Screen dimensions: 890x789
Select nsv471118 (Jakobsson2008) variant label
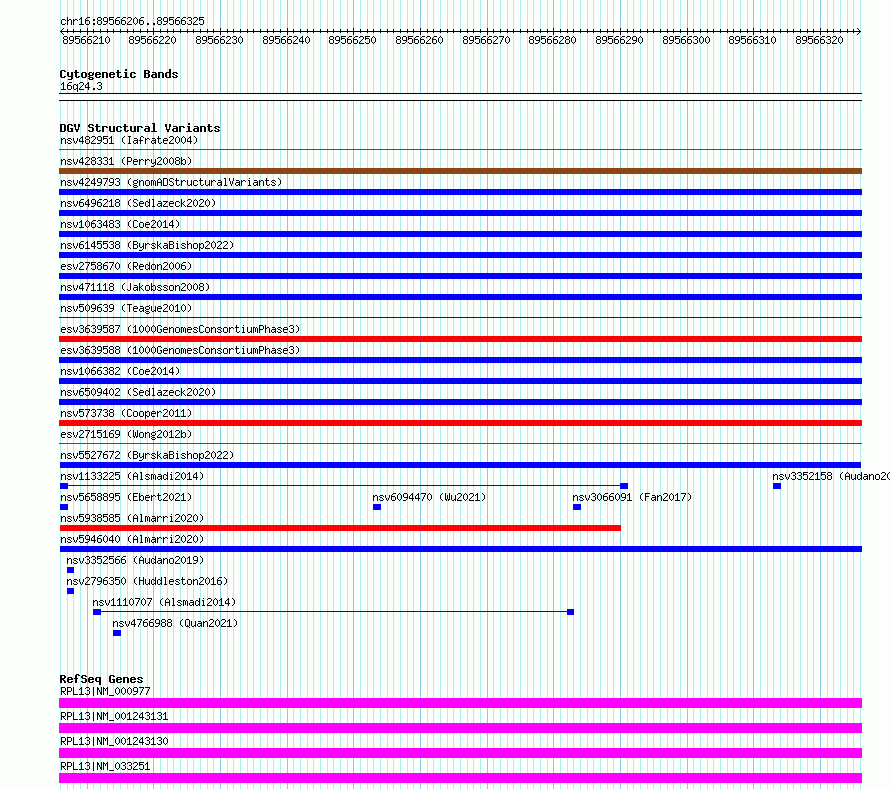pyautogui.click(x=135, y=287)
